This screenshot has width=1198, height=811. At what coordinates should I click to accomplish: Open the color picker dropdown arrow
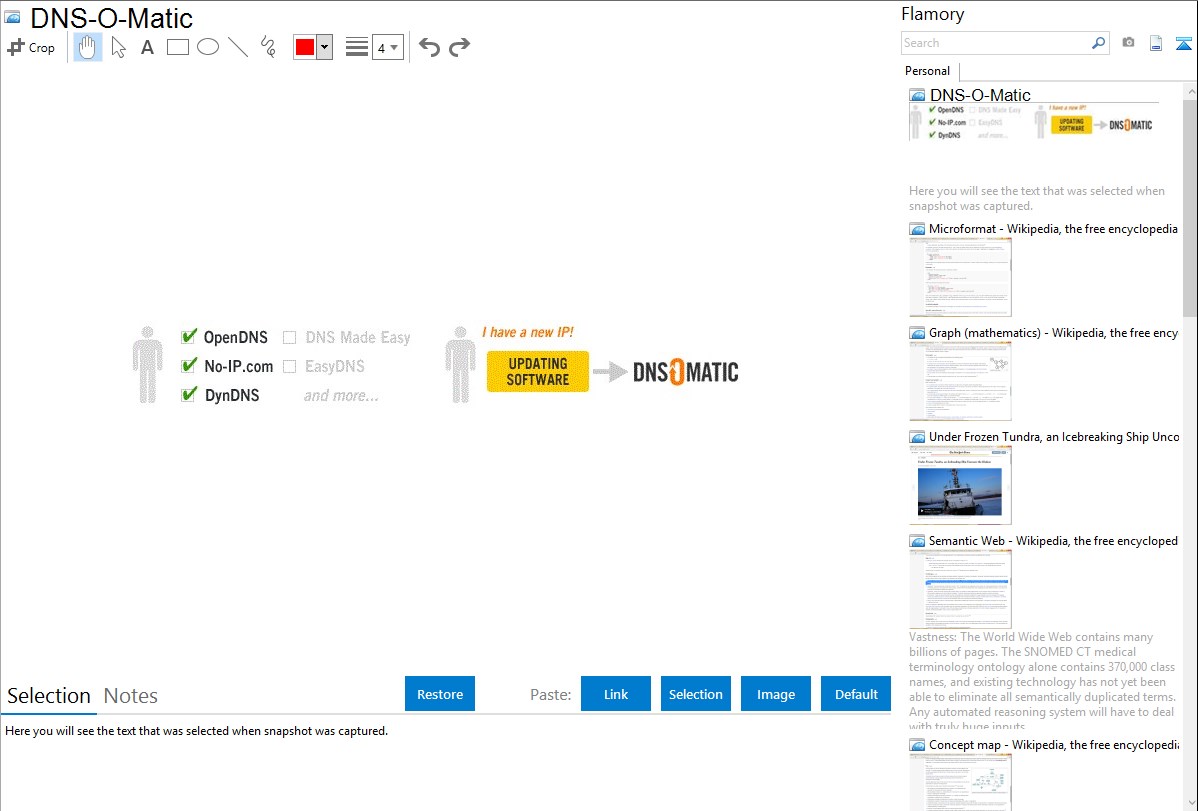click(325, 47)
